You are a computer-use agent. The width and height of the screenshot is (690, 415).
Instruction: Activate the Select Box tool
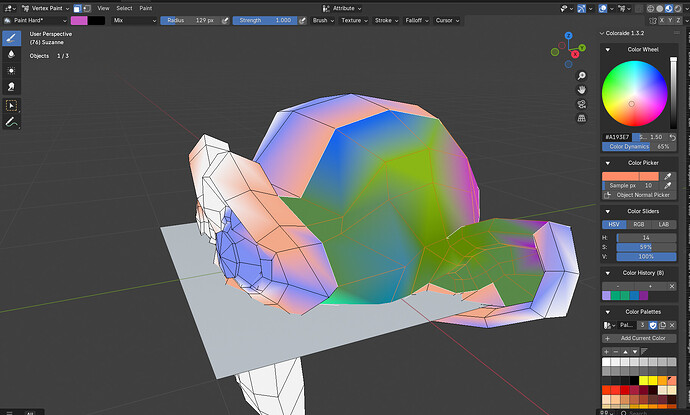[x=11, y=106]
